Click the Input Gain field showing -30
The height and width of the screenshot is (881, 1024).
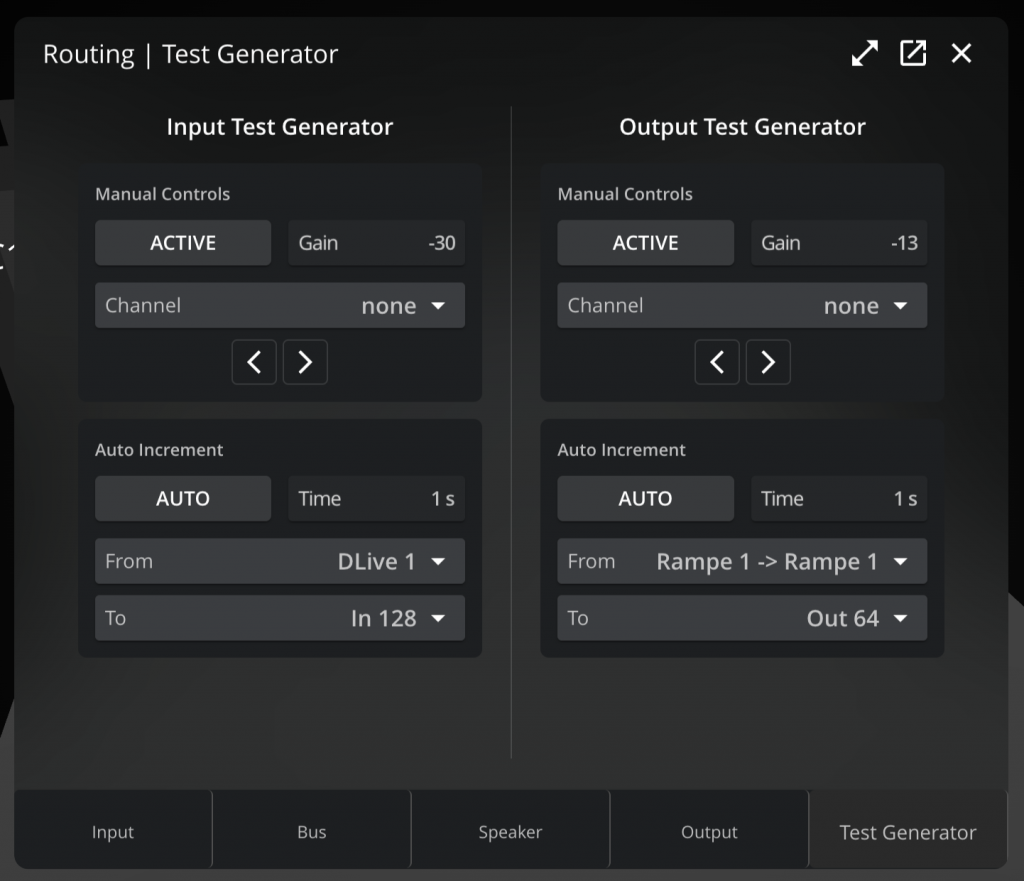tap(376, 243)
